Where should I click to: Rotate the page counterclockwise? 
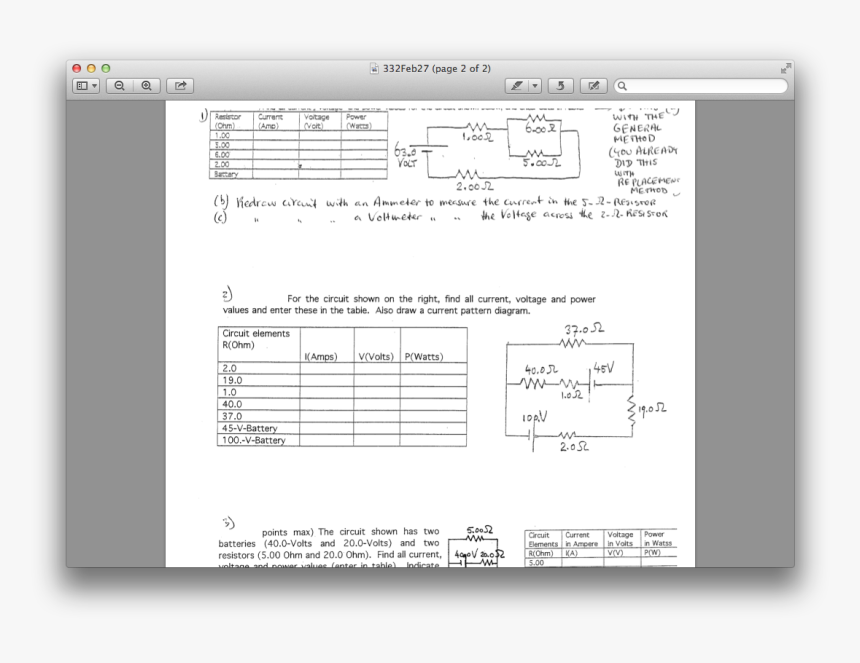tap(561, 86)
